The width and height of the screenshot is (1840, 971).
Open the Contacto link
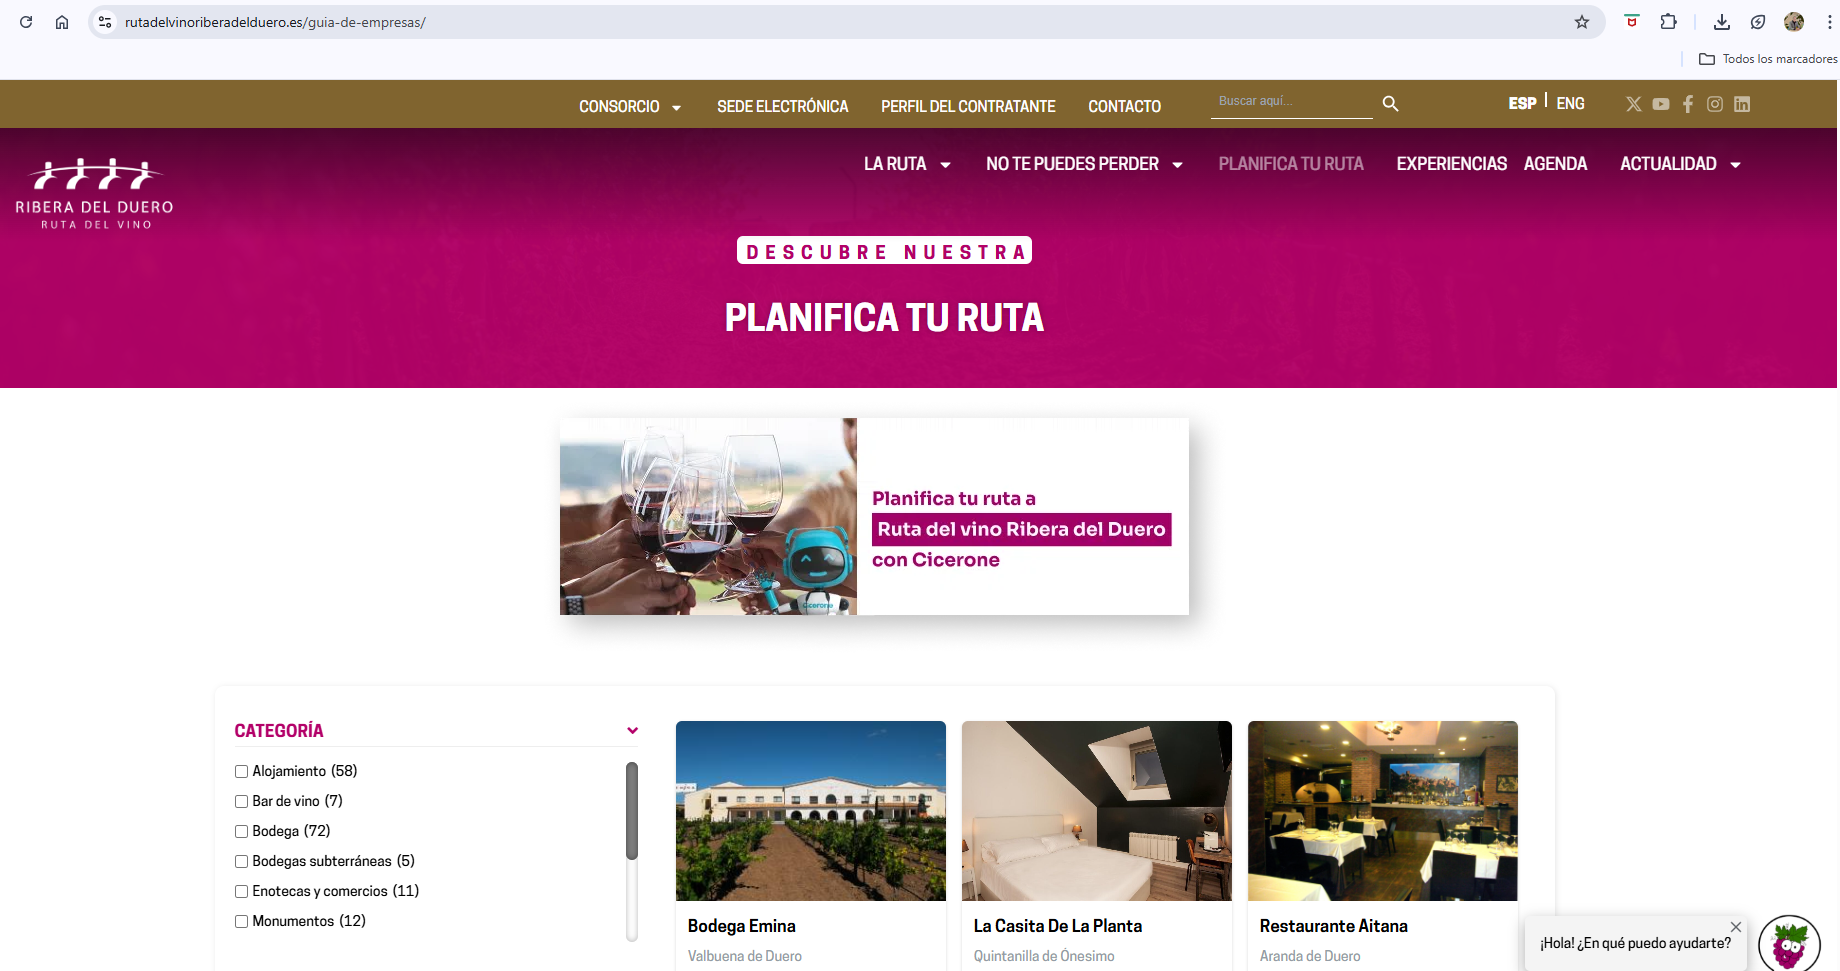1124,107
